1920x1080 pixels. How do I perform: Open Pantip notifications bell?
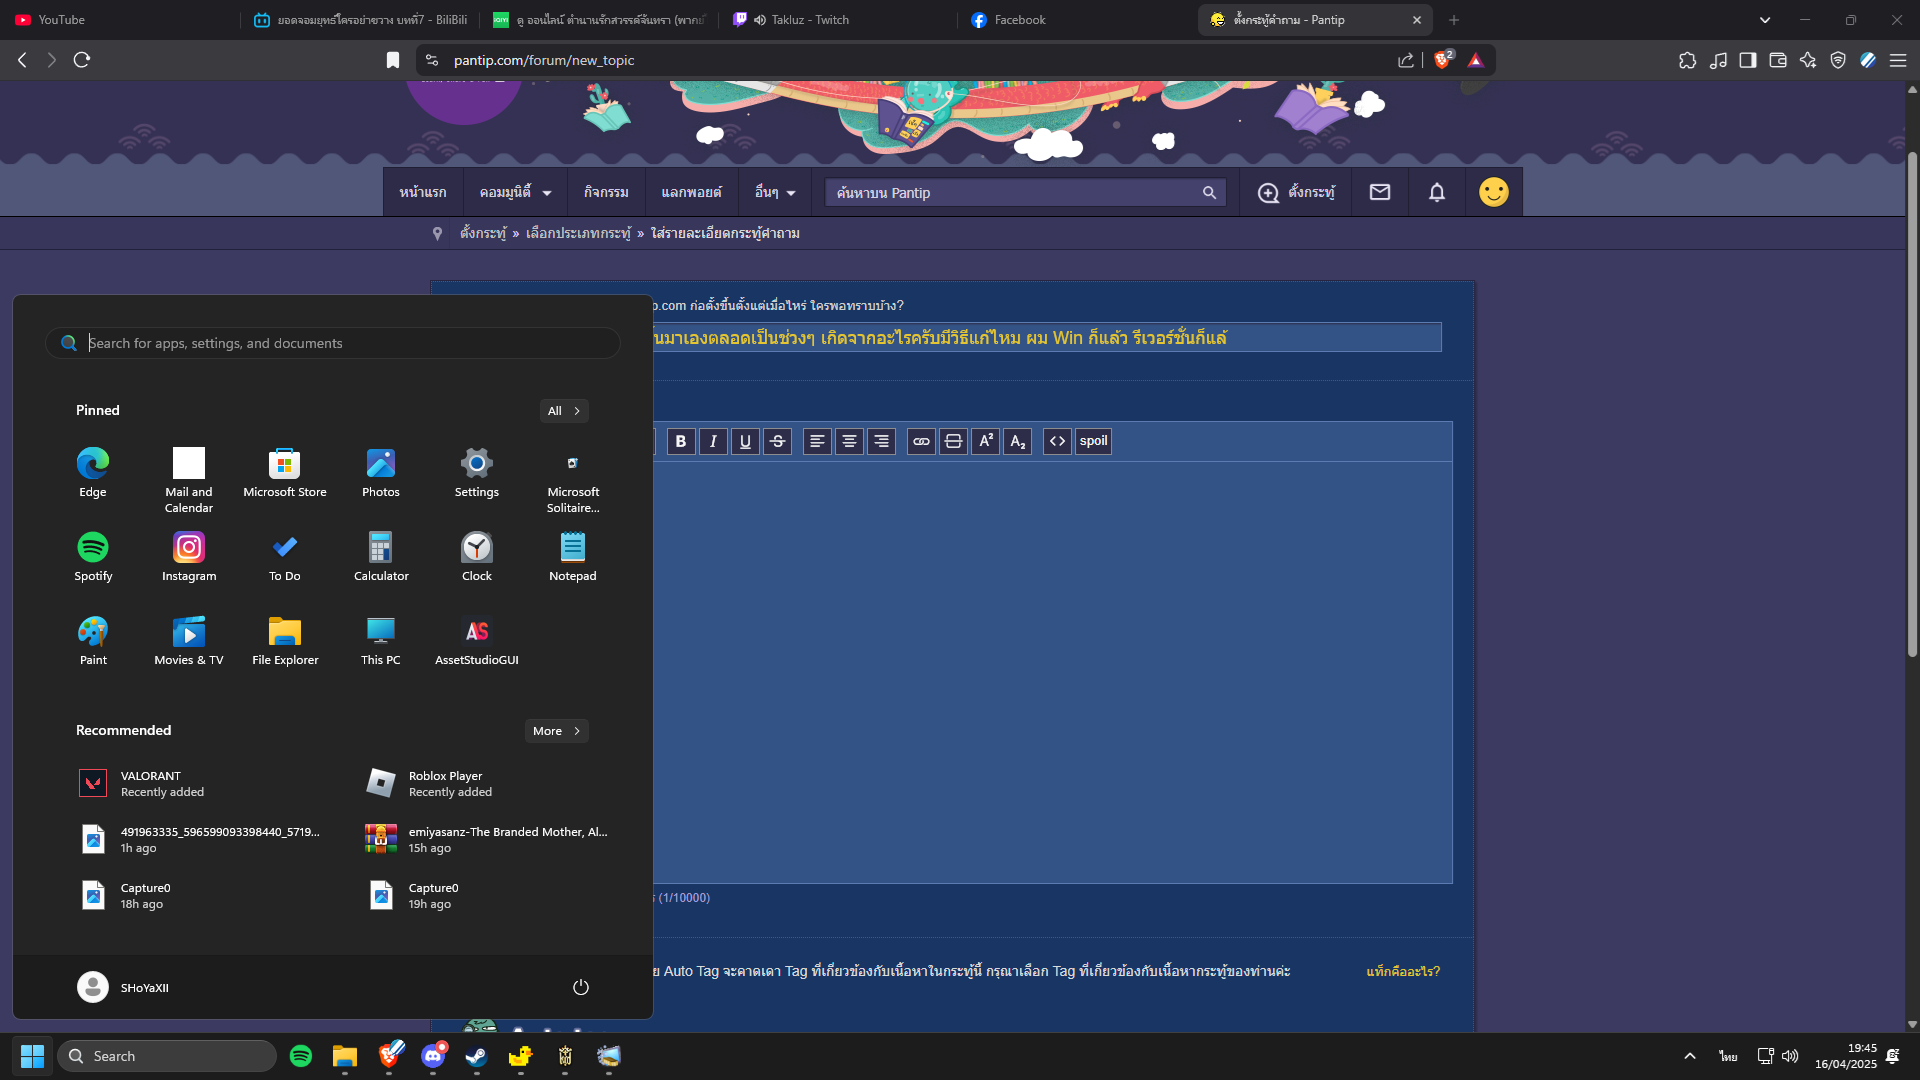tap(1437, 192)
